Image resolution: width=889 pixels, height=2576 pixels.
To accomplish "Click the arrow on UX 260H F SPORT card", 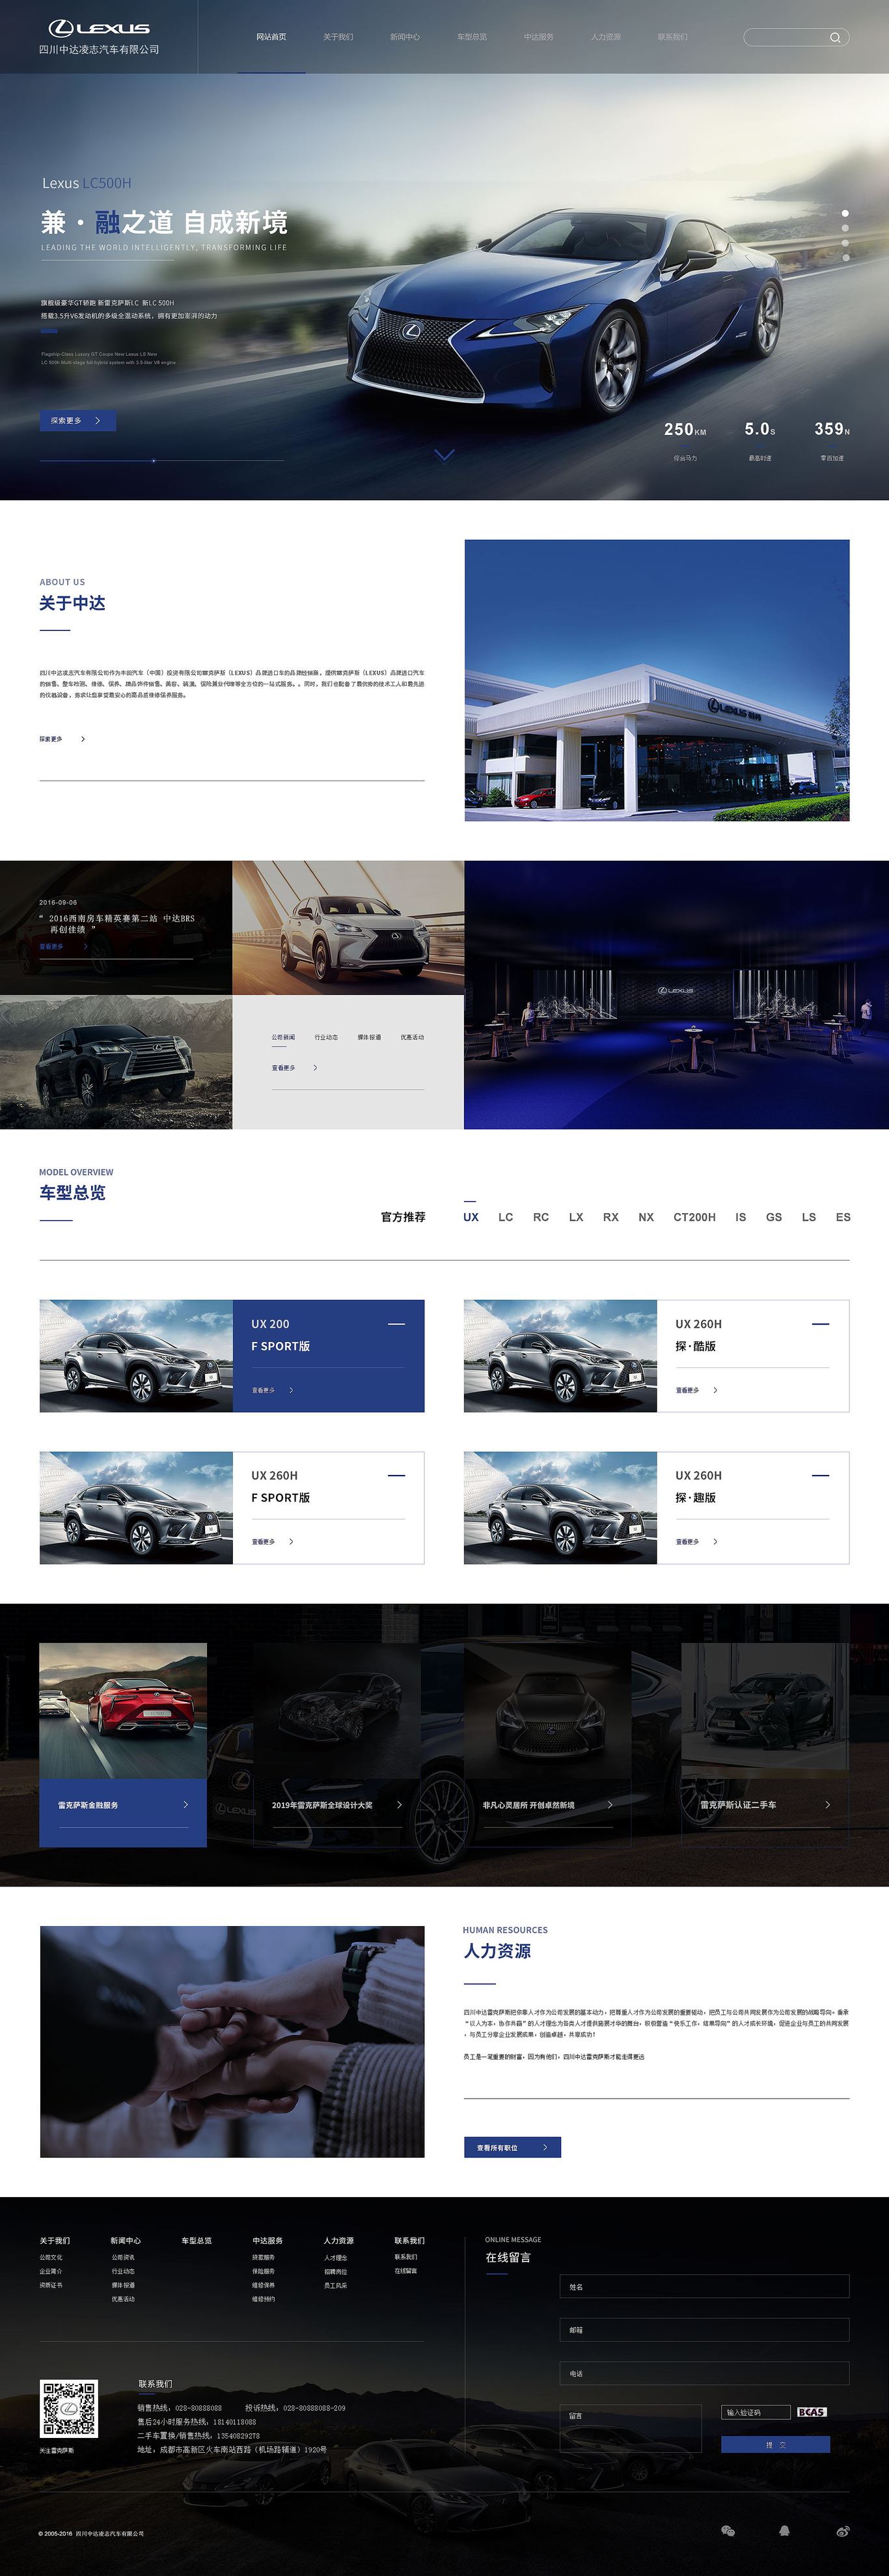I will (x=291, y=1541).
